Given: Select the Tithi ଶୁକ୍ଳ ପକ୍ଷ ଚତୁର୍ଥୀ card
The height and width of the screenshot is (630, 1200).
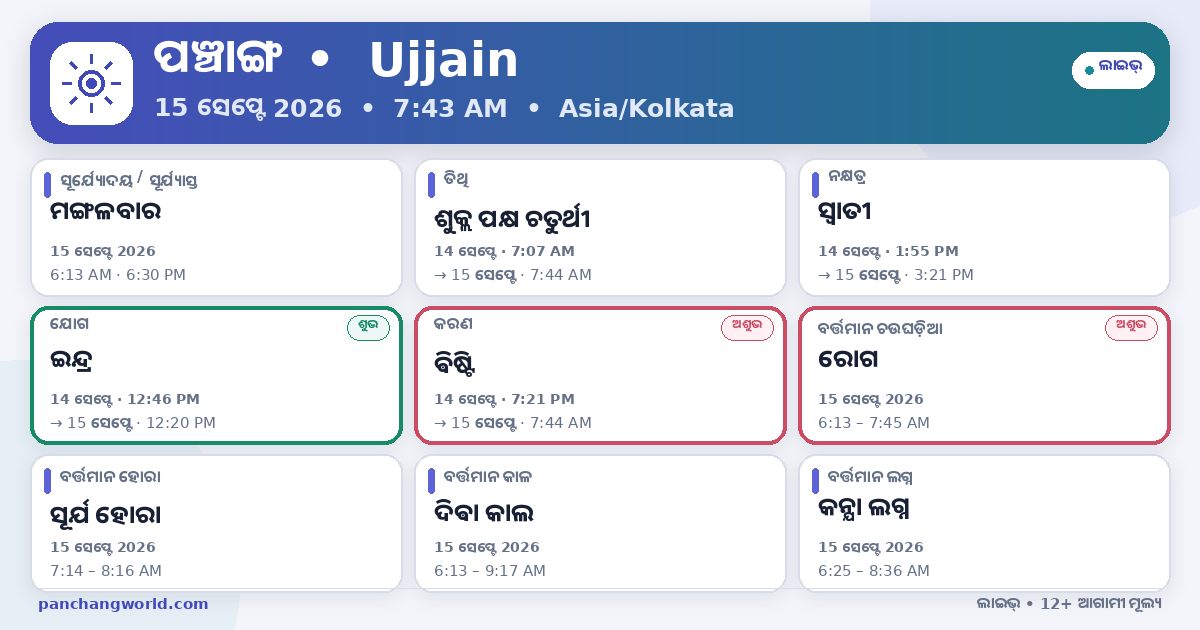Looking at the screenshot, I should (600, 228).
